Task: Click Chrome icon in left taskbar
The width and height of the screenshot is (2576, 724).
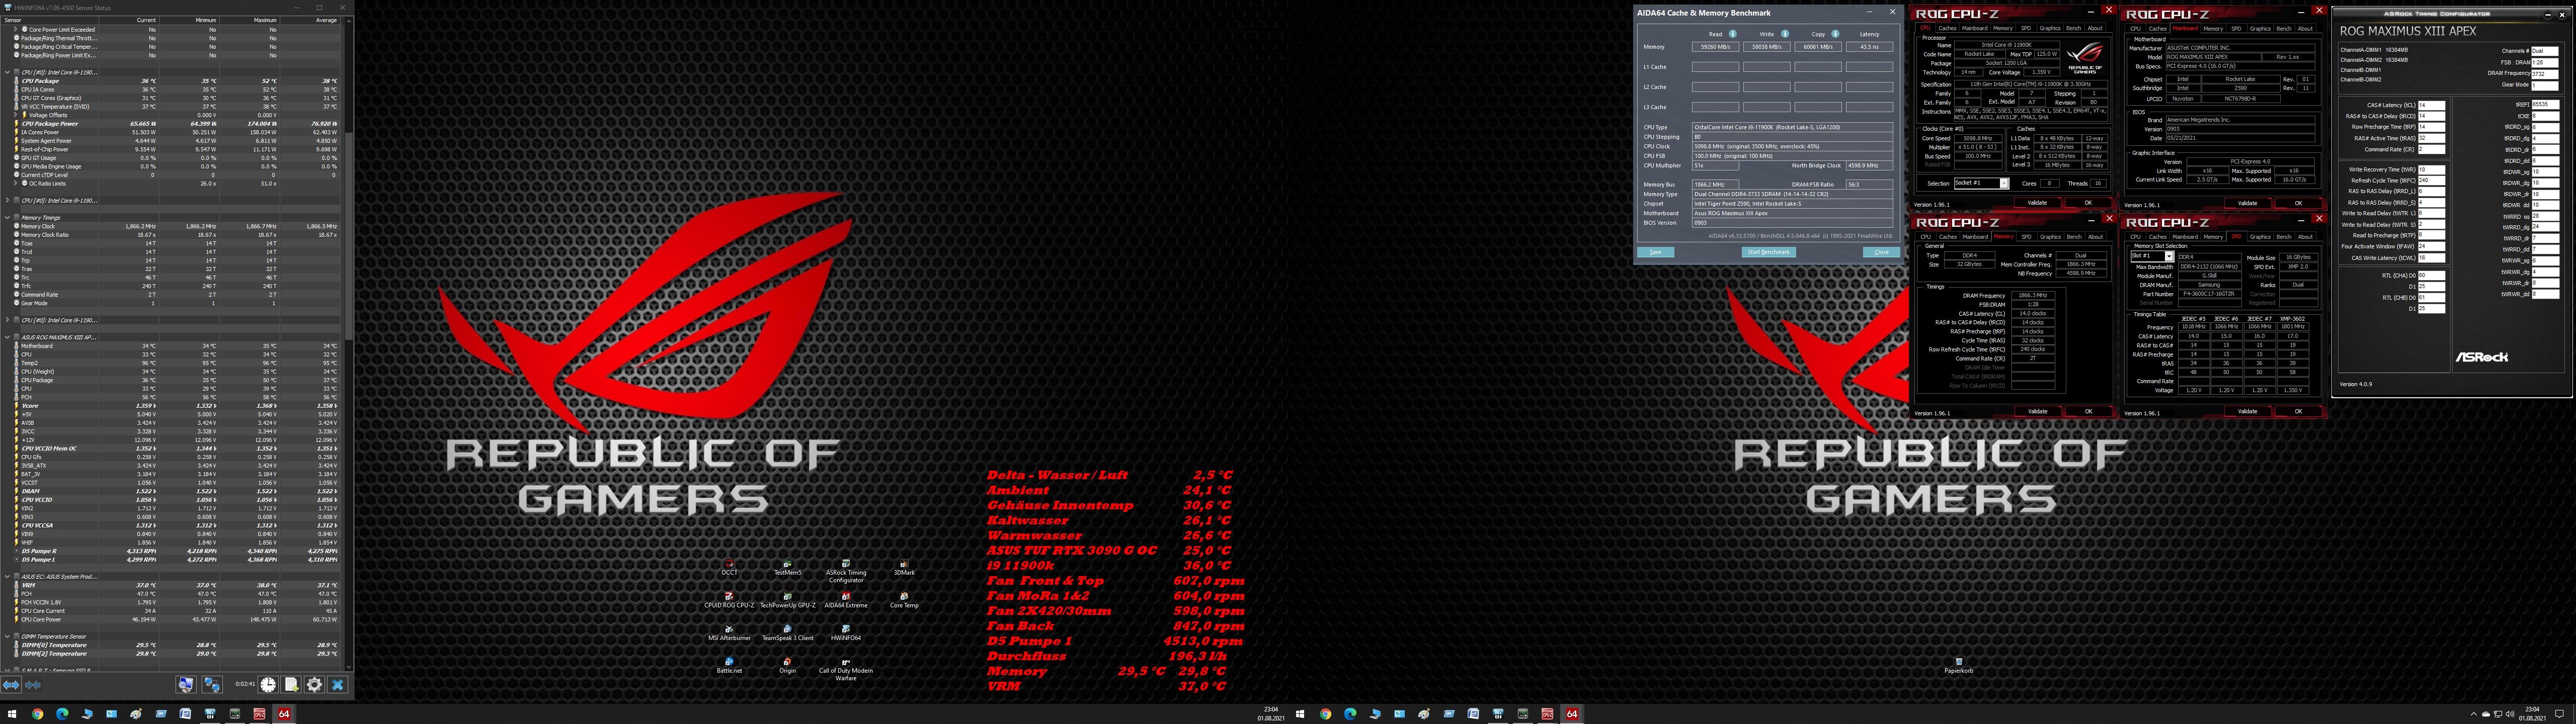Action: (37, 714)
